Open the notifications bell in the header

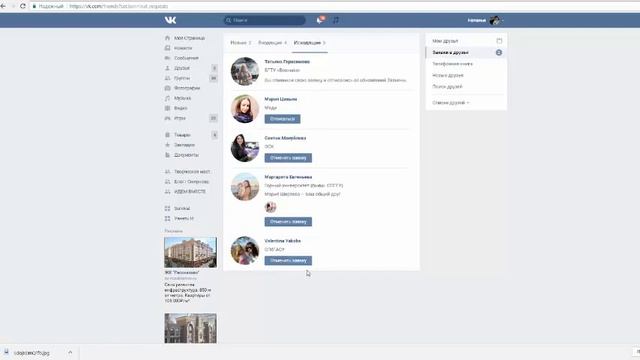coord(320,20)
